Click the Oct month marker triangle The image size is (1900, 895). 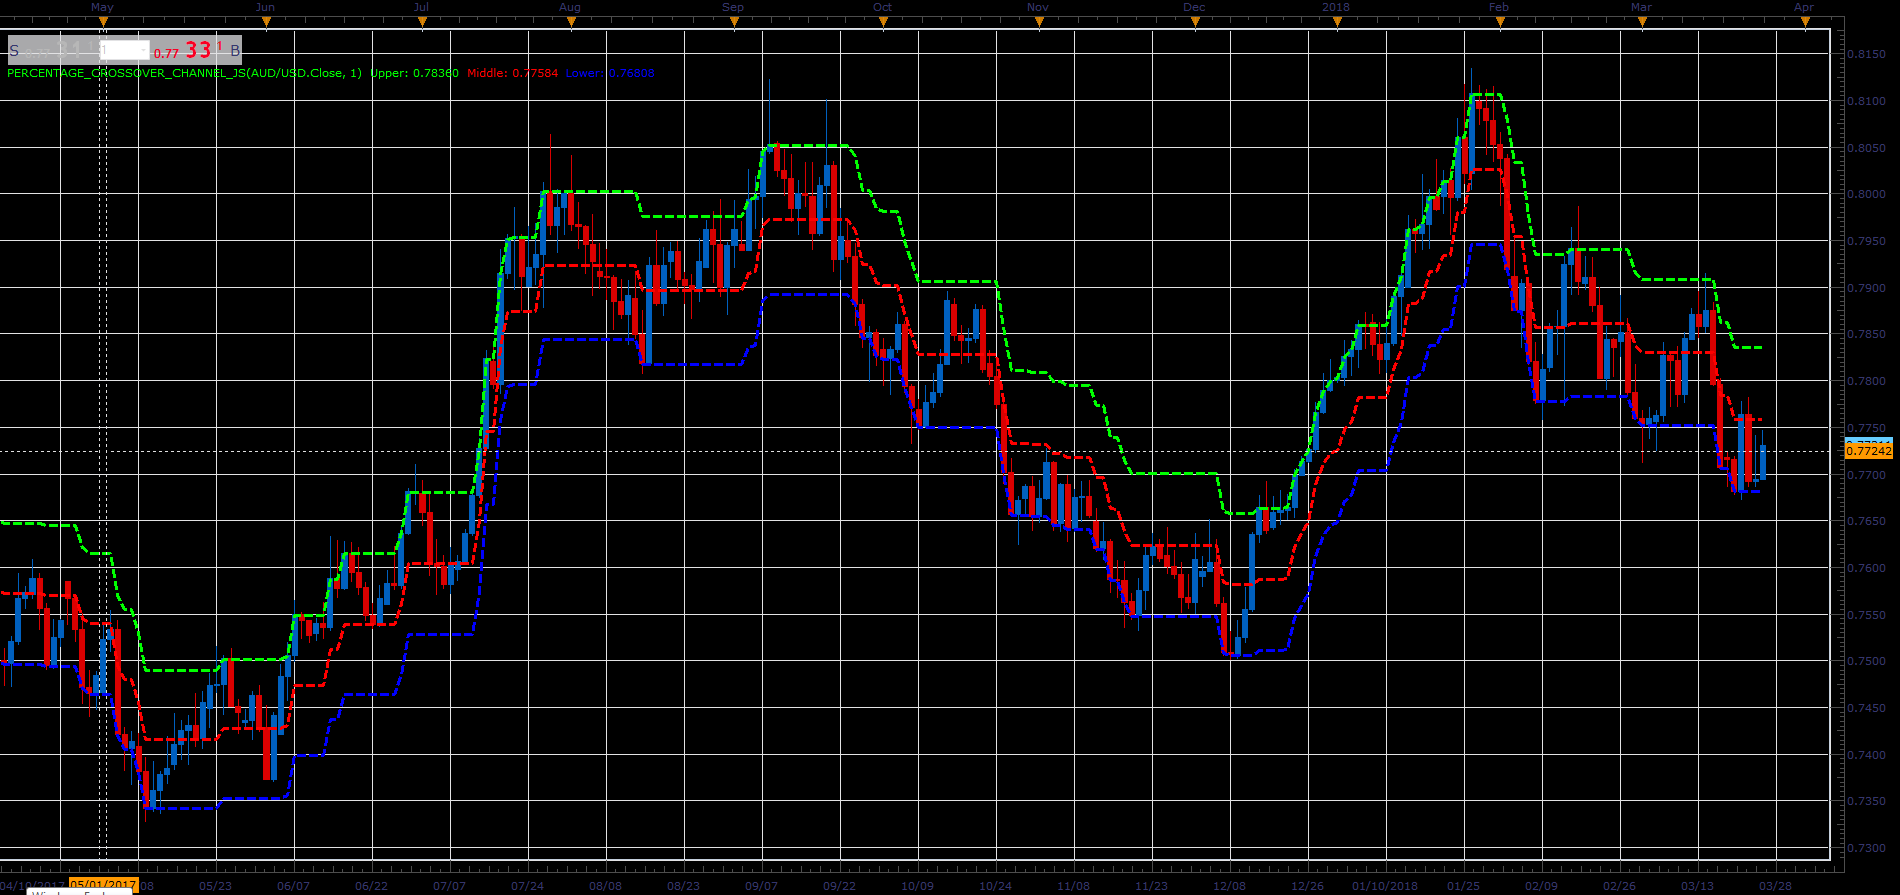[882, 22]
